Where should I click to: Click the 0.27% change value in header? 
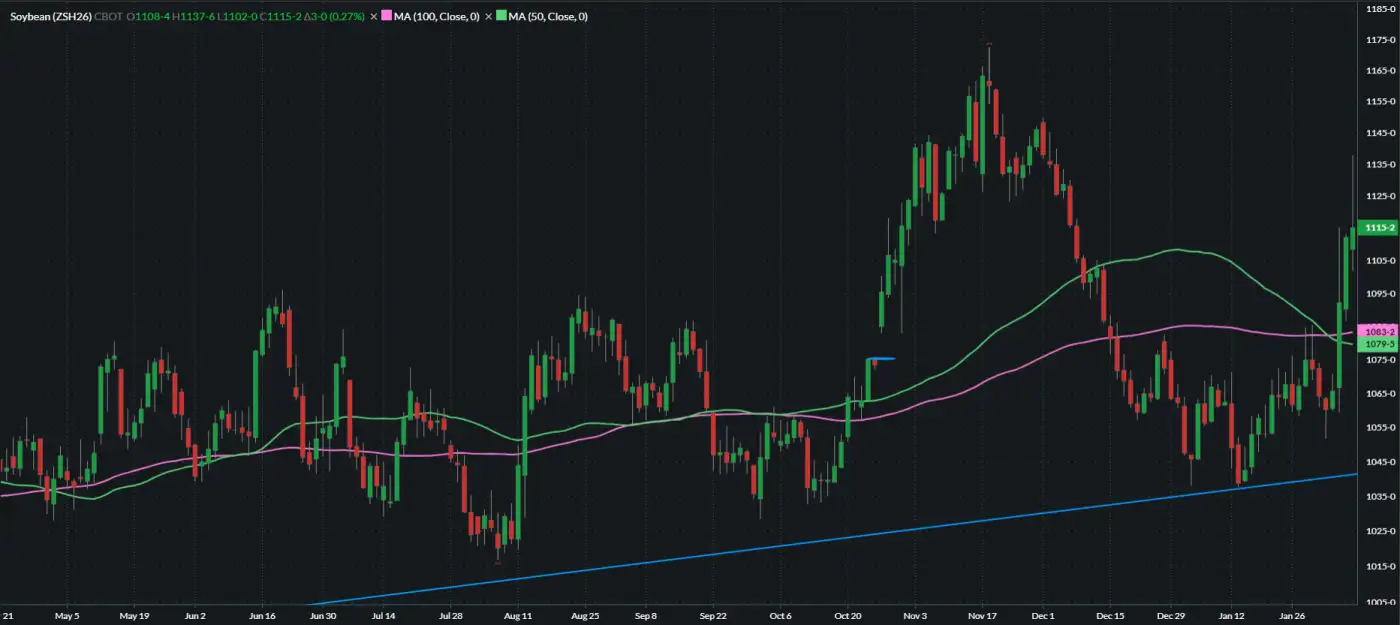point(347,17)
